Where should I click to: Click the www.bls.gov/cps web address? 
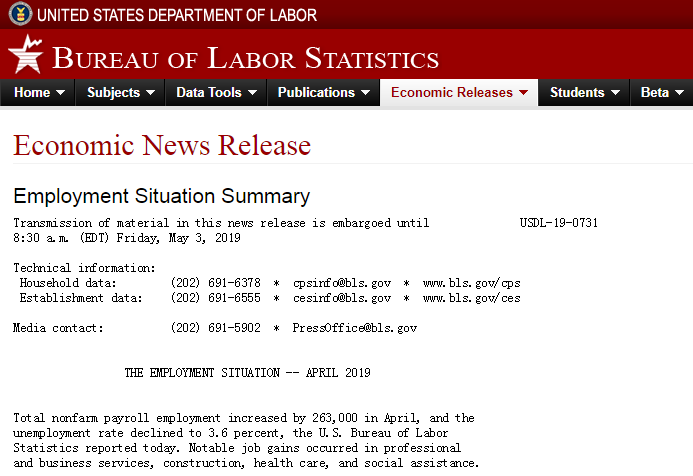tap(472, 283)
